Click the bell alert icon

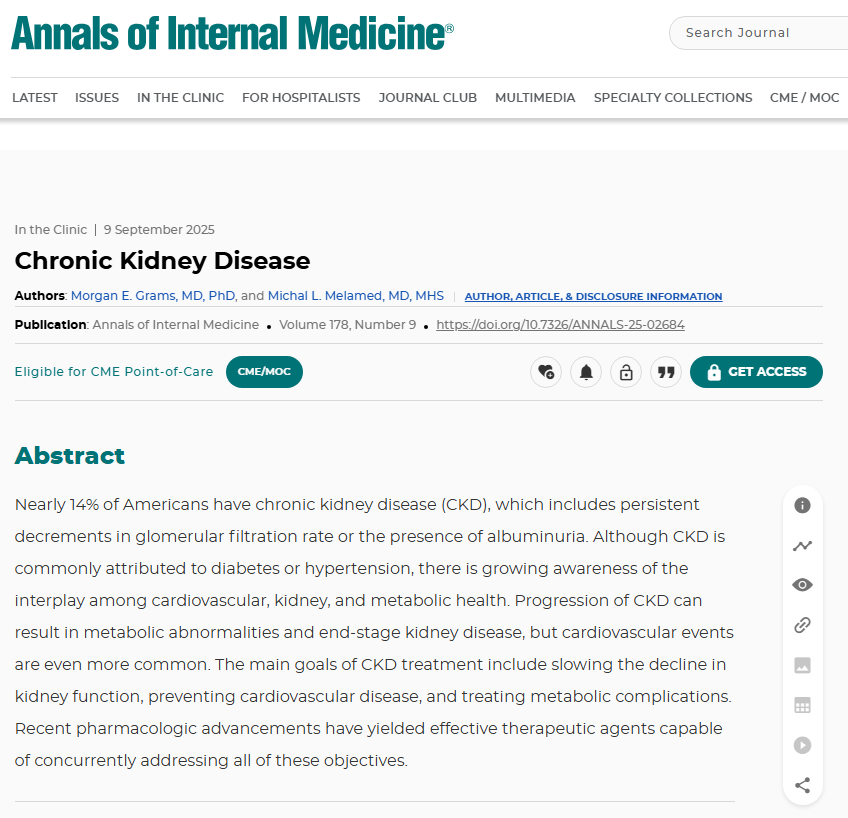click(x=586, y=372)
